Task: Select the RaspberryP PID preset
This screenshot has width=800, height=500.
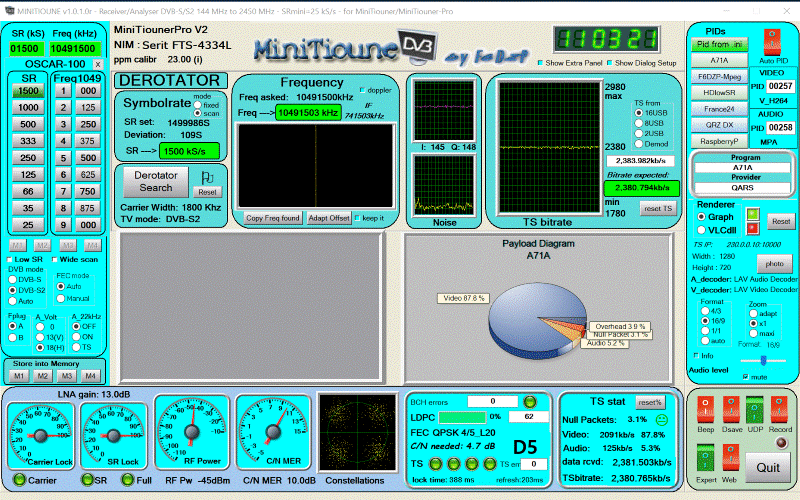Action: (719, 141)
